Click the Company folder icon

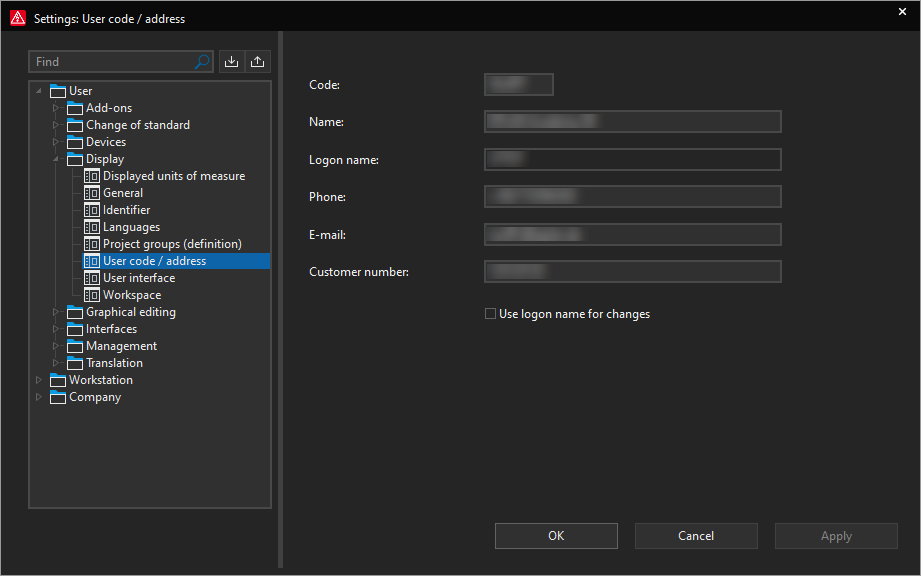[x=58, y=397]
